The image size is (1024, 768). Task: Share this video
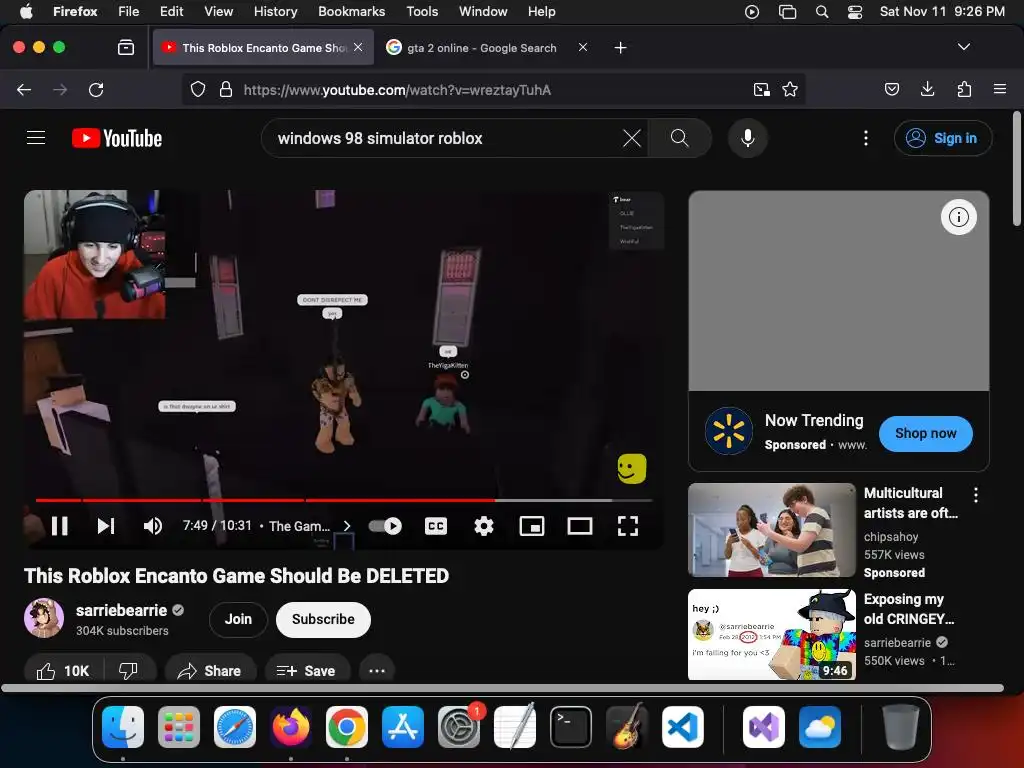[210, 671]
